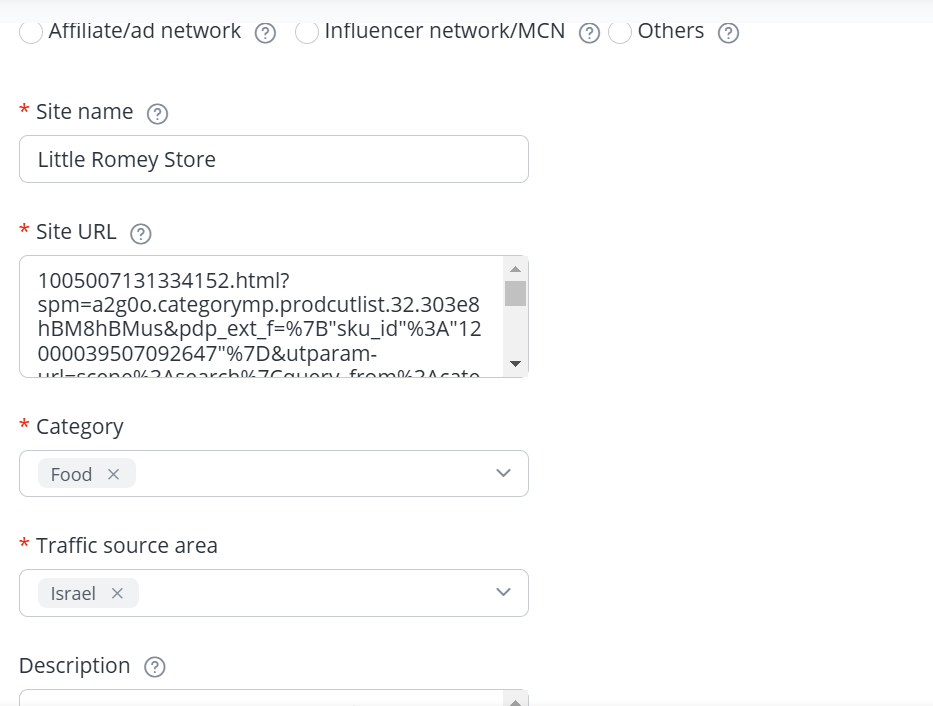
Task: Click help icon beside Influencer network/MCN
Action: point(590,33)
